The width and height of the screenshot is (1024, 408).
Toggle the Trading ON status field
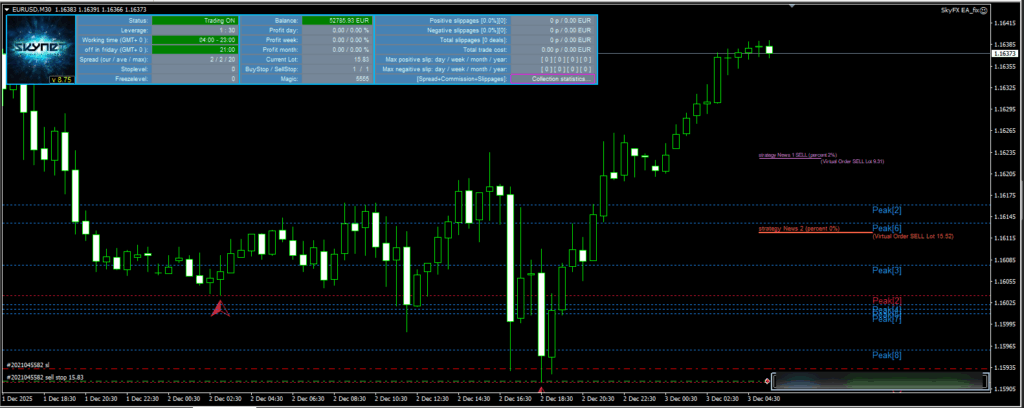click(x=191, y=20)
